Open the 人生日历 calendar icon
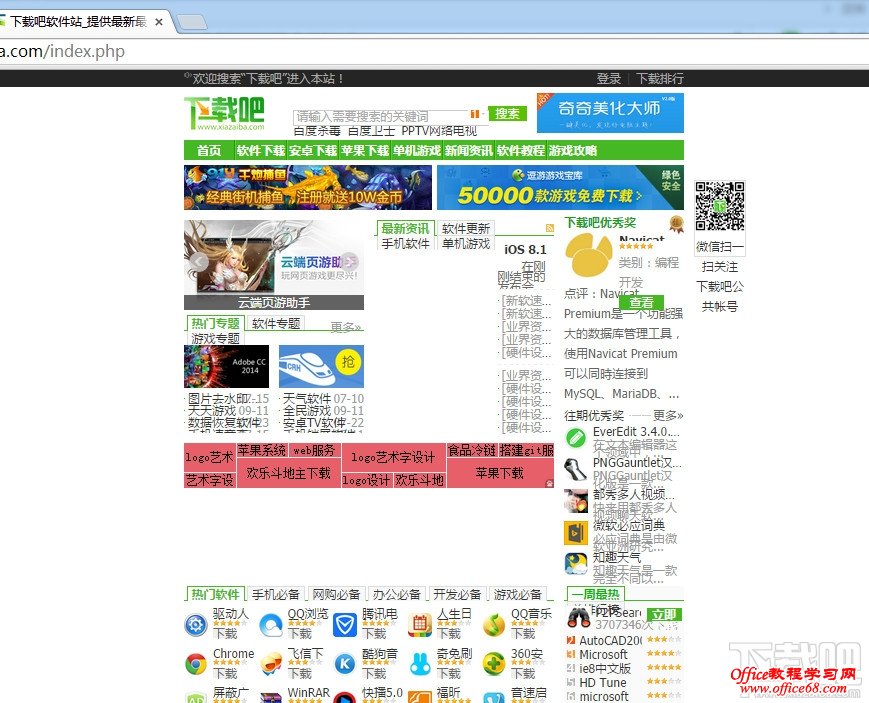Viewport: 869px width, 703px height. click(420, 625)
